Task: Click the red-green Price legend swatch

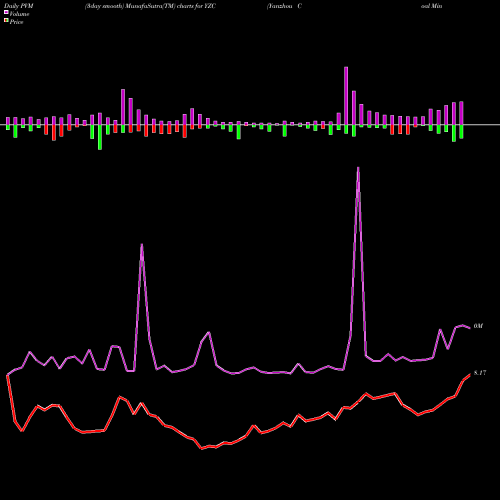Action: 6,21
